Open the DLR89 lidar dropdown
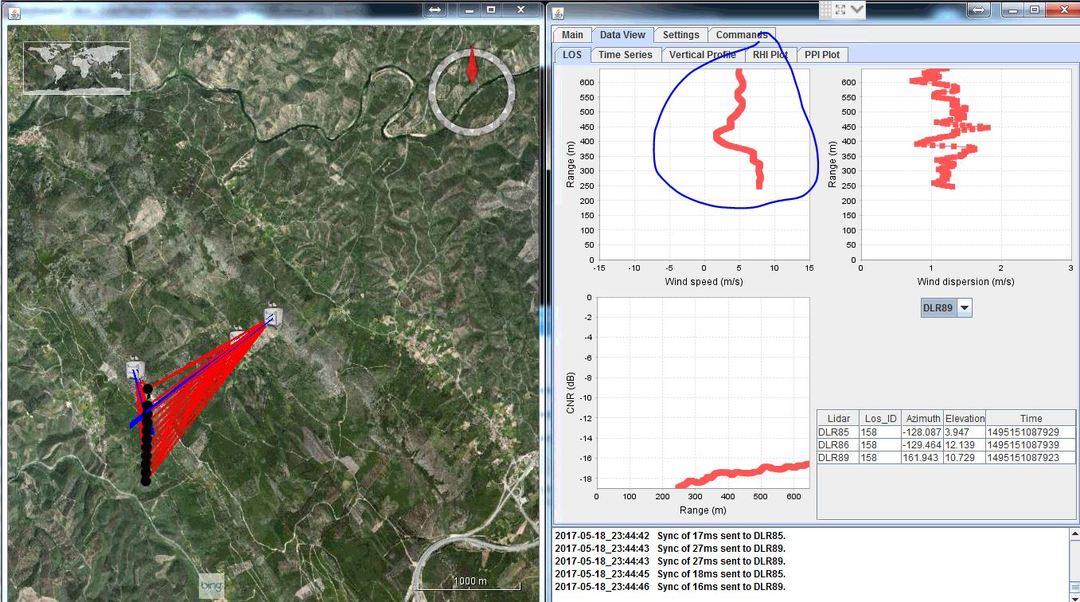Image resolution: width=1080 pixels, height=602 pixels. 946,308
